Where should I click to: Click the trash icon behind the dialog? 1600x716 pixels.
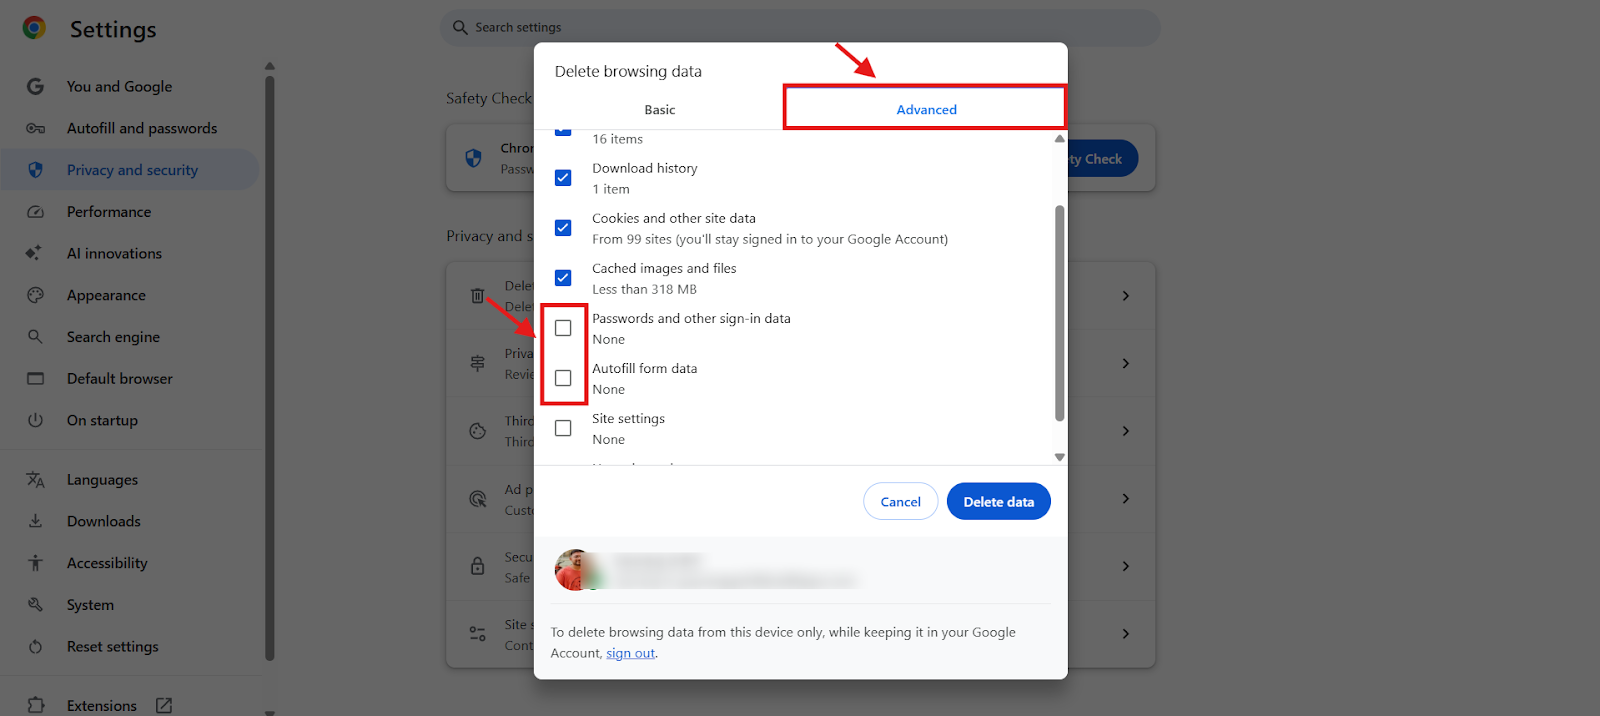click(478, 296)
